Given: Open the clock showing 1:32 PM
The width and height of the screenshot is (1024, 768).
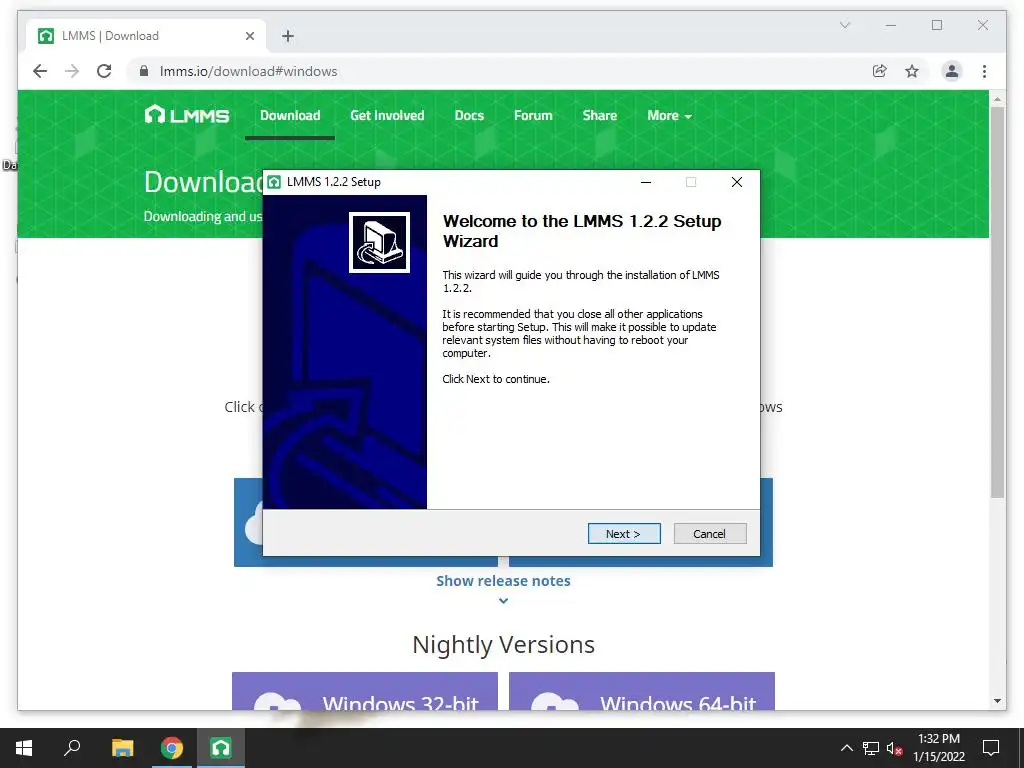Looking at the screenshot, I should pos(939,748).
